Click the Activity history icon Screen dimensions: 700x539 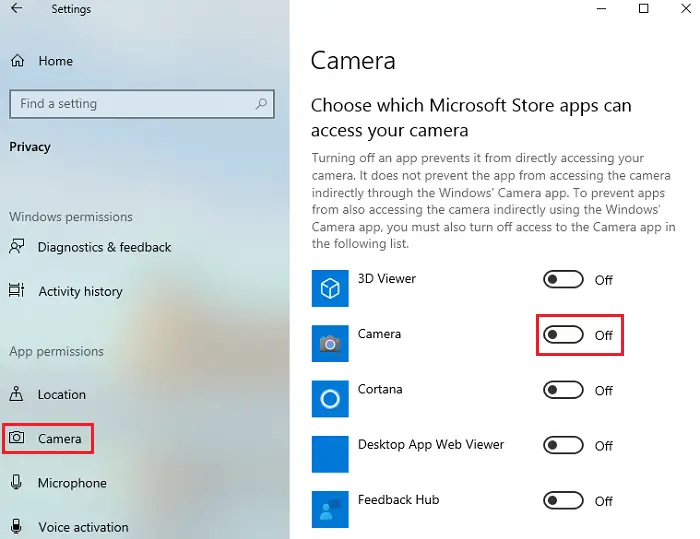pos(17,290)
